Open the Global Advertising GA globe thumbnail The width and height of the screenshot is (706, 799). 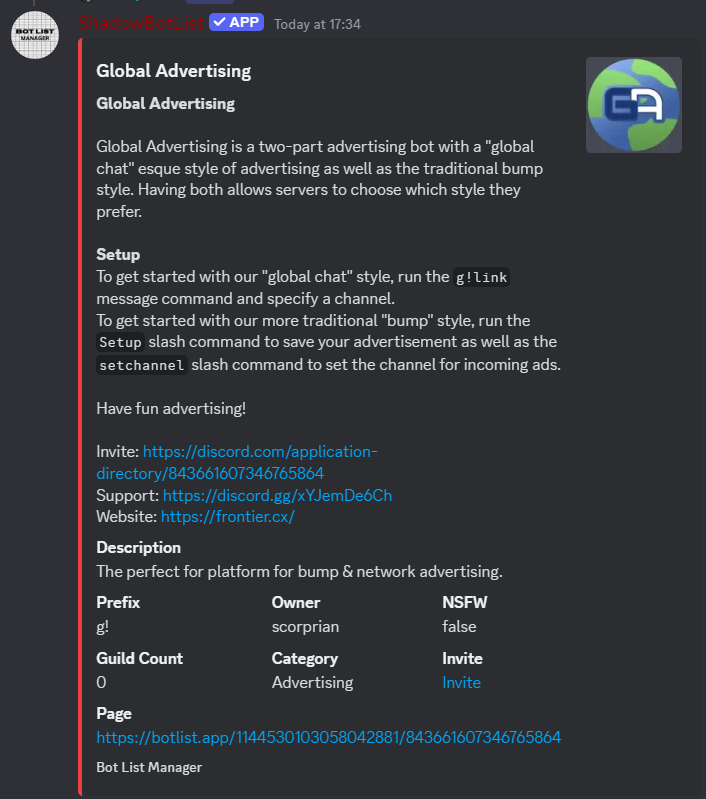[634, 105]
